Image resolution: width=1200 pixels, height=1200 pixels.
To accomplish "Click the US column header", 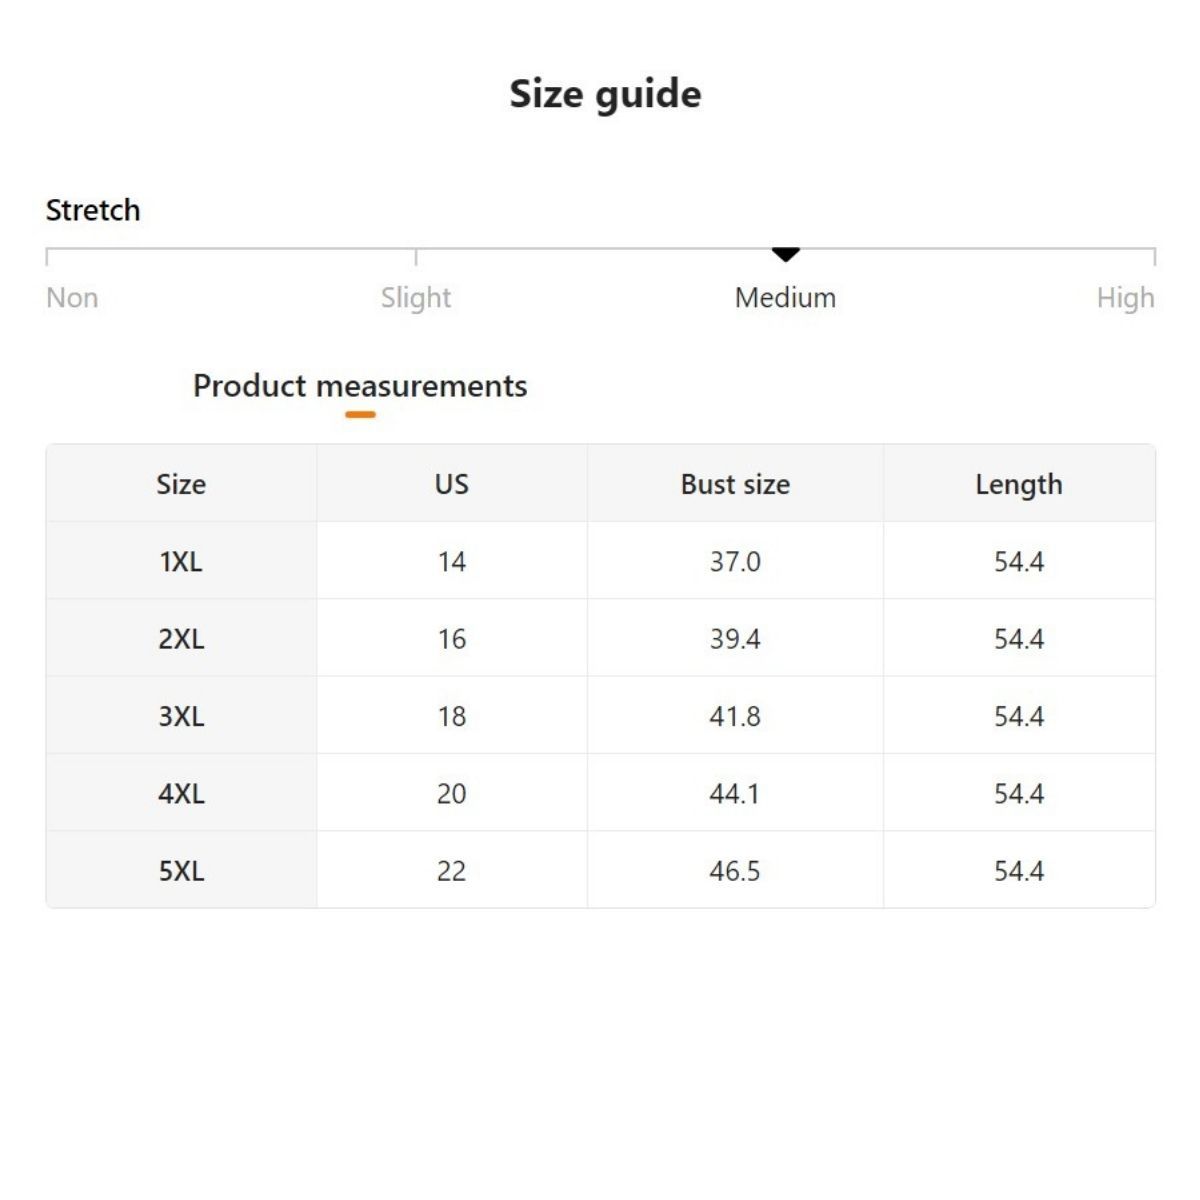I will coord(451,484).
